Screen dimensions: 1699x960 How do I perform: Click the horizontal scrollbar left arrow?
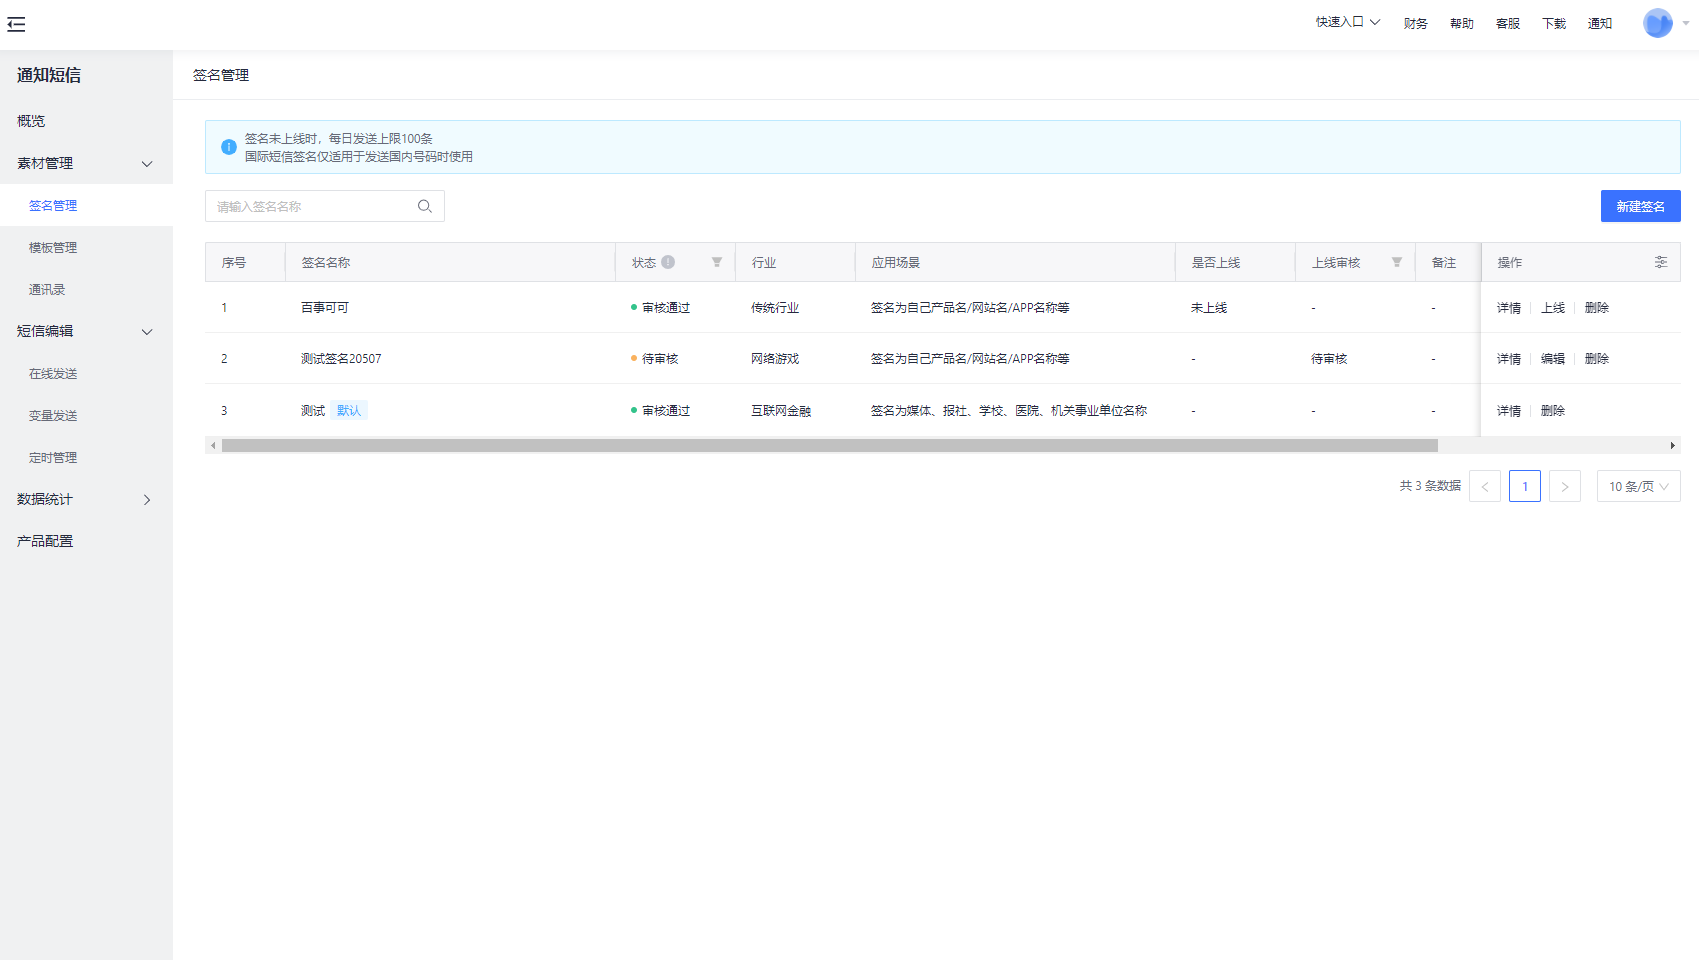[x=213, y=446]
